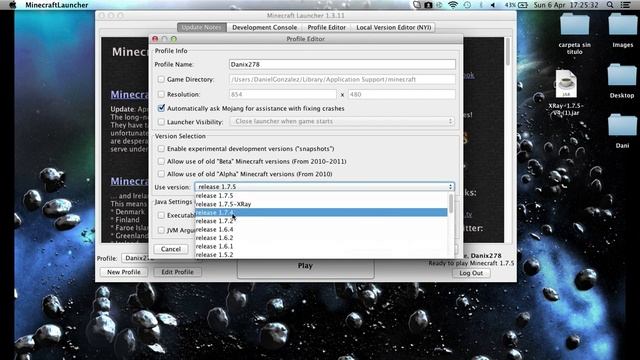Screen dimensions: 640x360
Task: Choose release 1.5.2 version
Action: point(321,254)
